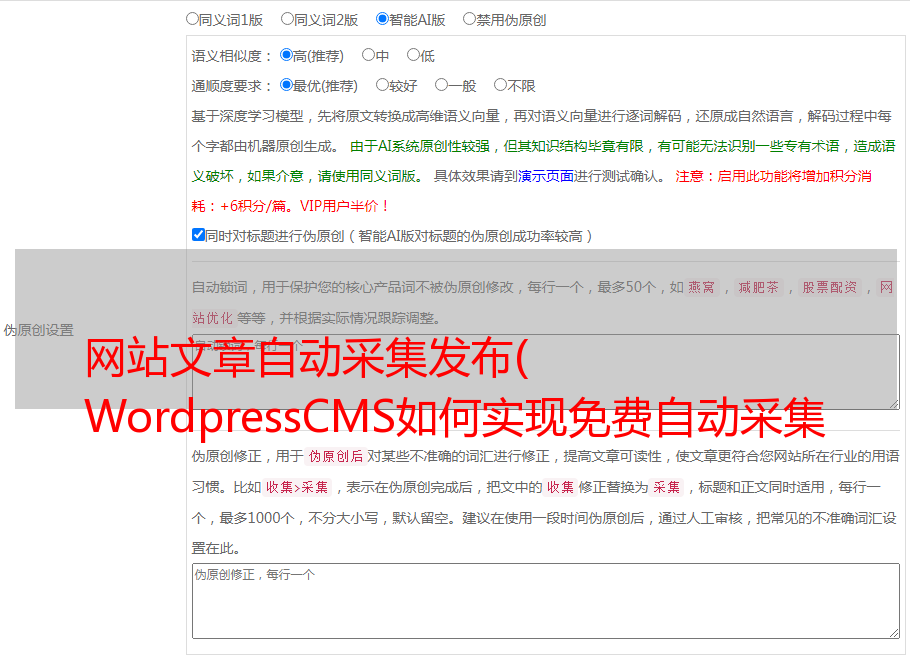The image size is (911, 658).
Task: Click the 站优化 example keyword
Action: pyautogui.click(x=212, y=318)
